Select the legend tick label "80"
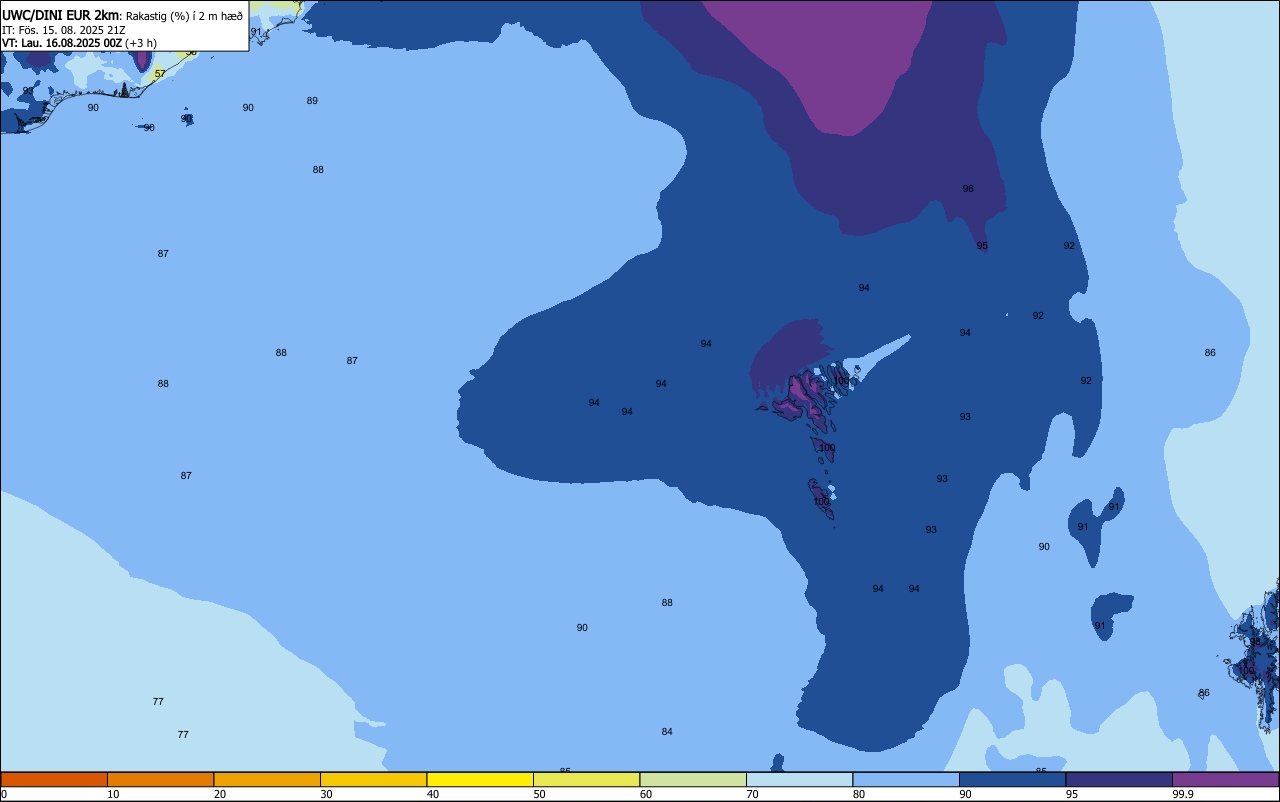Image resolution: width=1280 pixels, height=802 pixels. click(859, 794)
